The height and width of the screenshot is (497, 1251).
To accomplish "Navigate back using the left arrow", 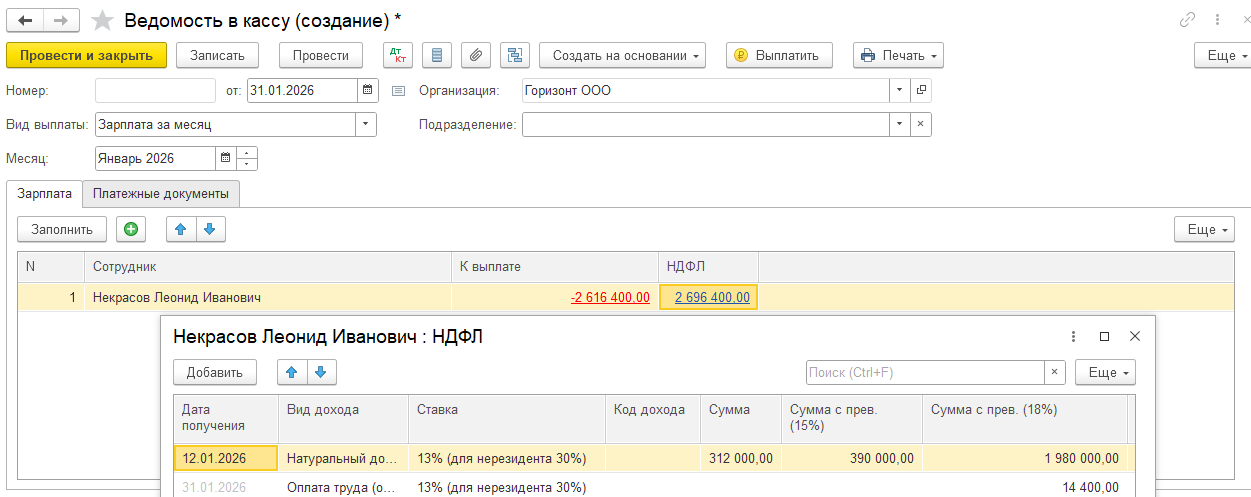I will (26, 20).
